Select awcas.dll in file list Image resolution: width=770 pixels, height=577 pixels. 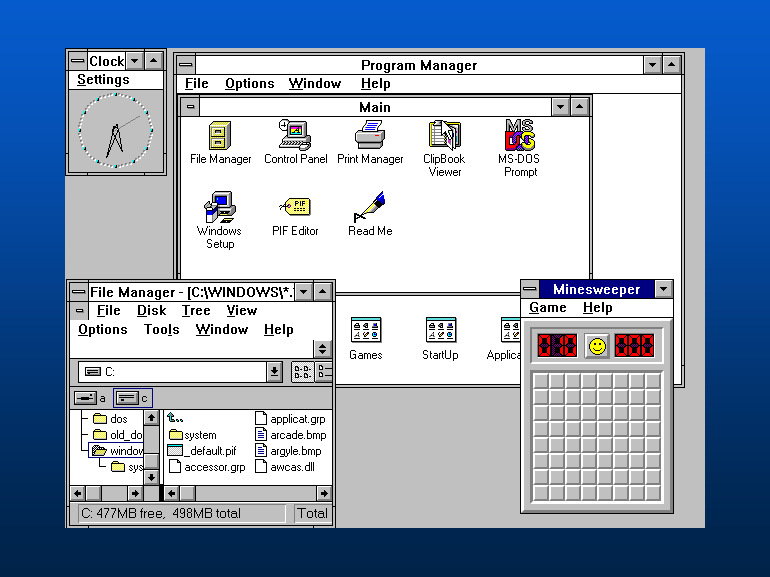point(285,467)
